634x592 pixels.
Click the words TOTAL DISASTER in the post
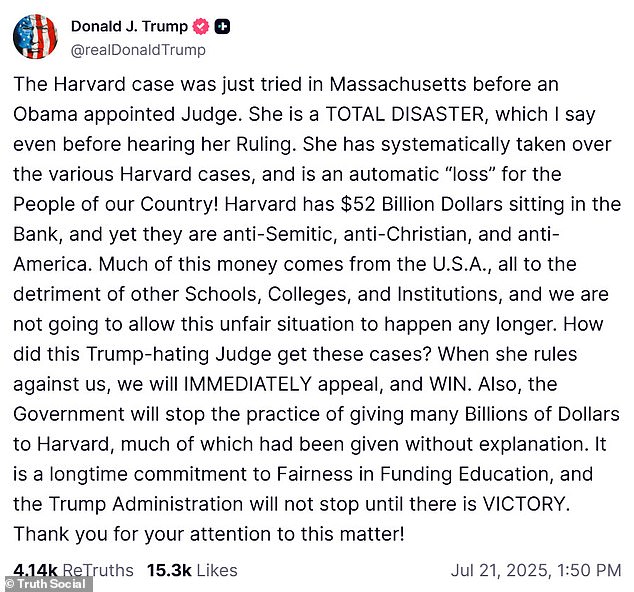[404, 114]
